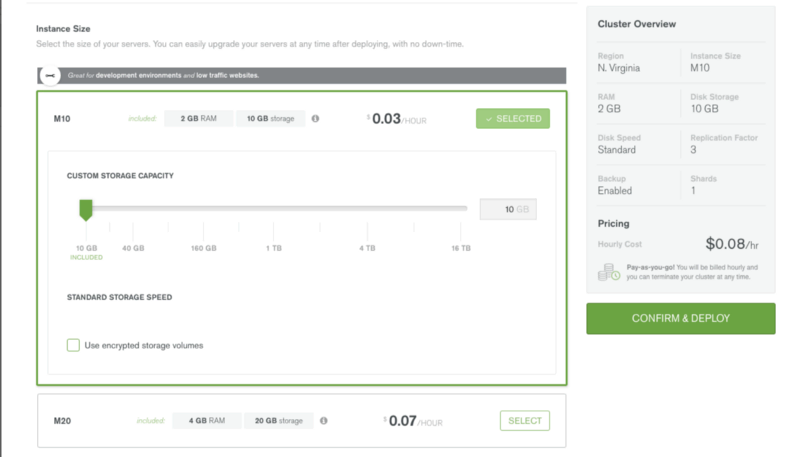The image size is (800, 457).
Task: Click the M20 info icon
Action: coord(323,421)
